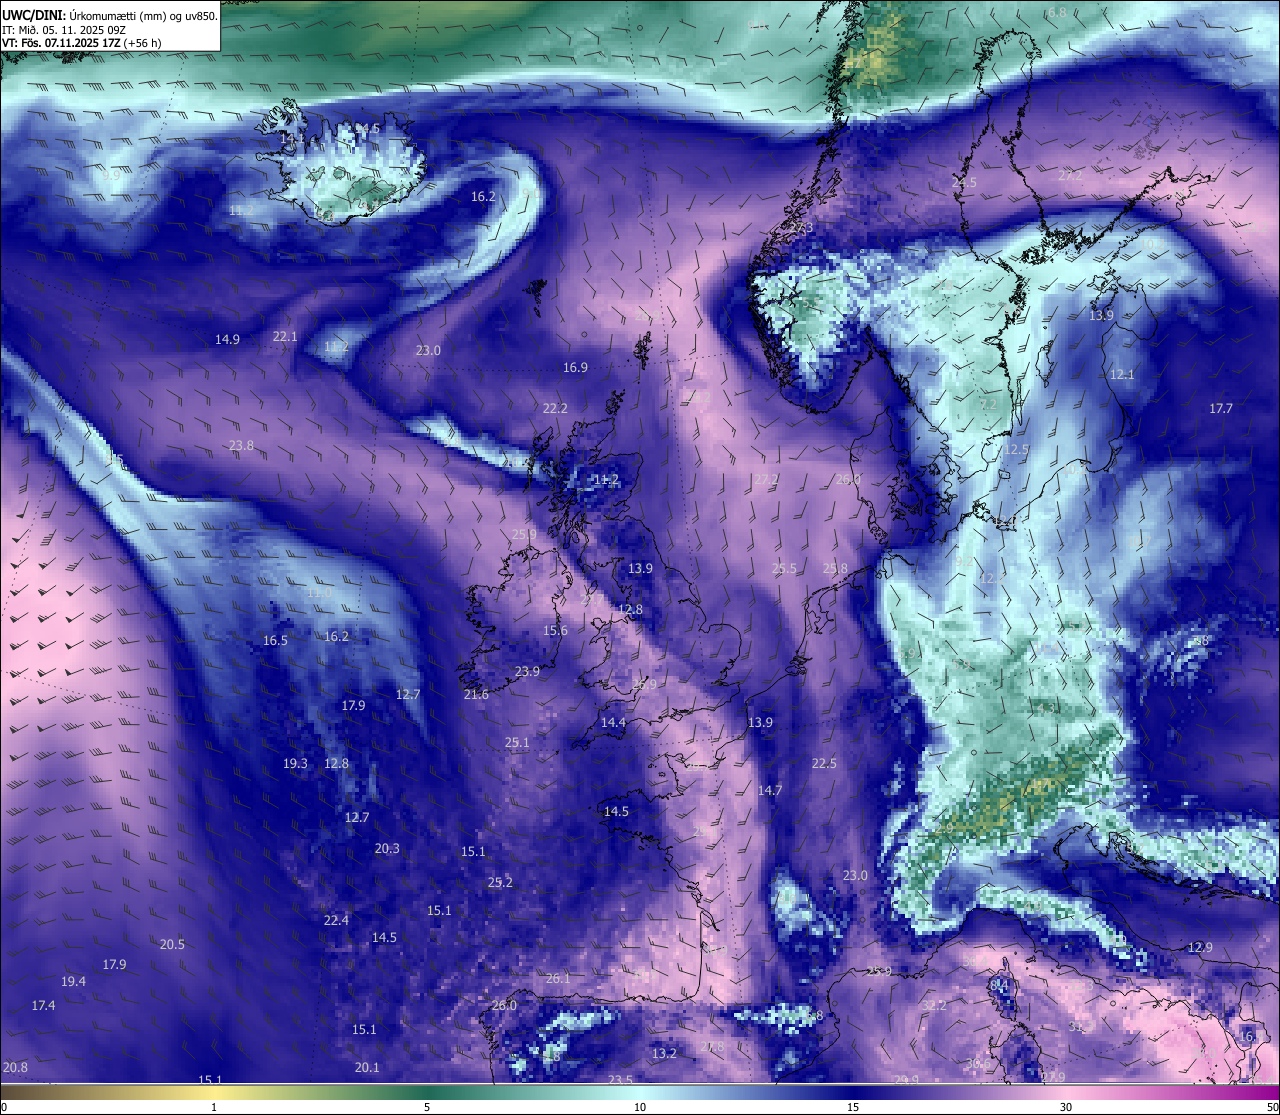Click the map value 22.4

(x=336, y=921)
